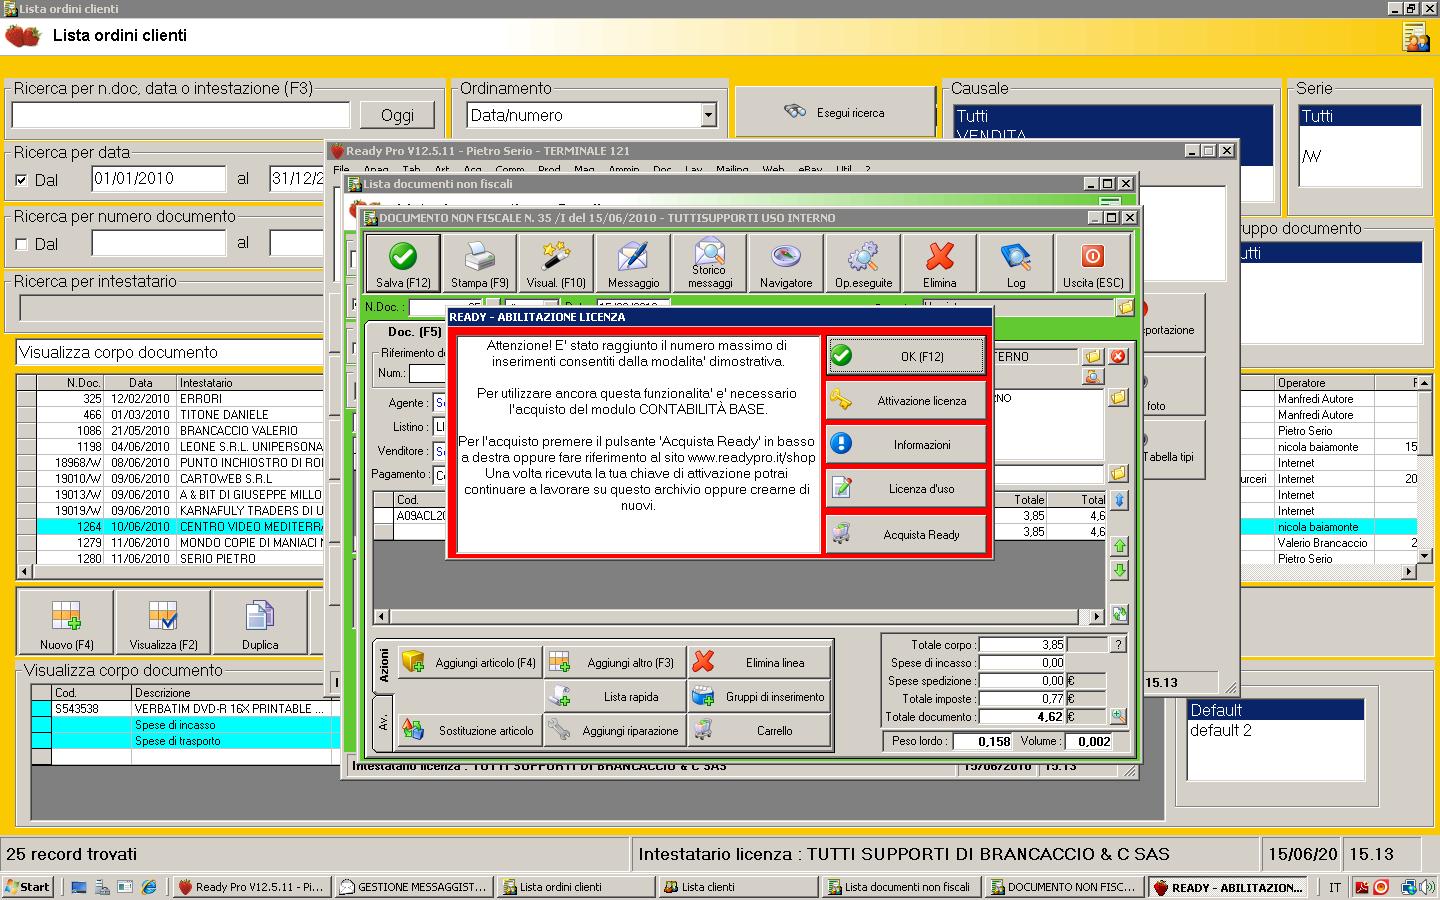Remove a row with Elimina linea
The height and width of the screenshot is (900, 1440).
click(x=759, y=662)
